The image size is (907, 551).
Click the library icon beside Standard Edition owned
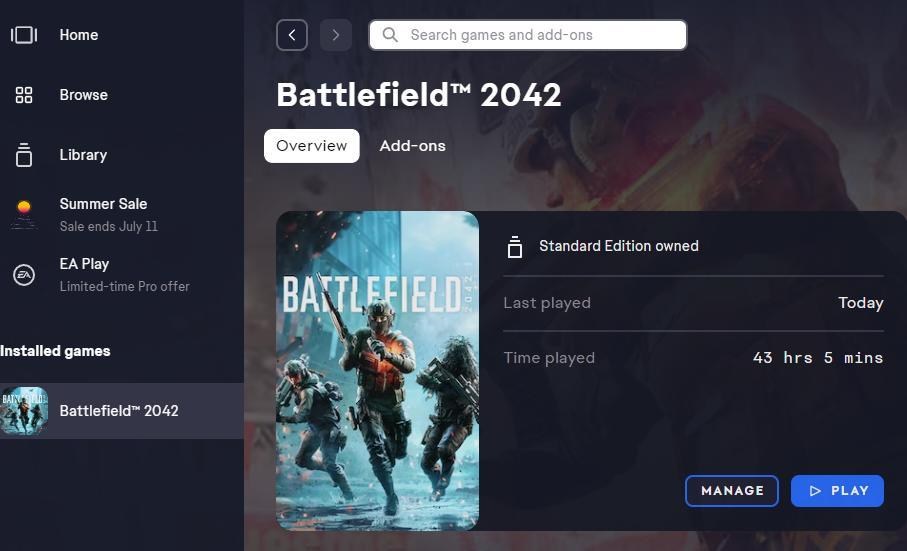[515, 247]
